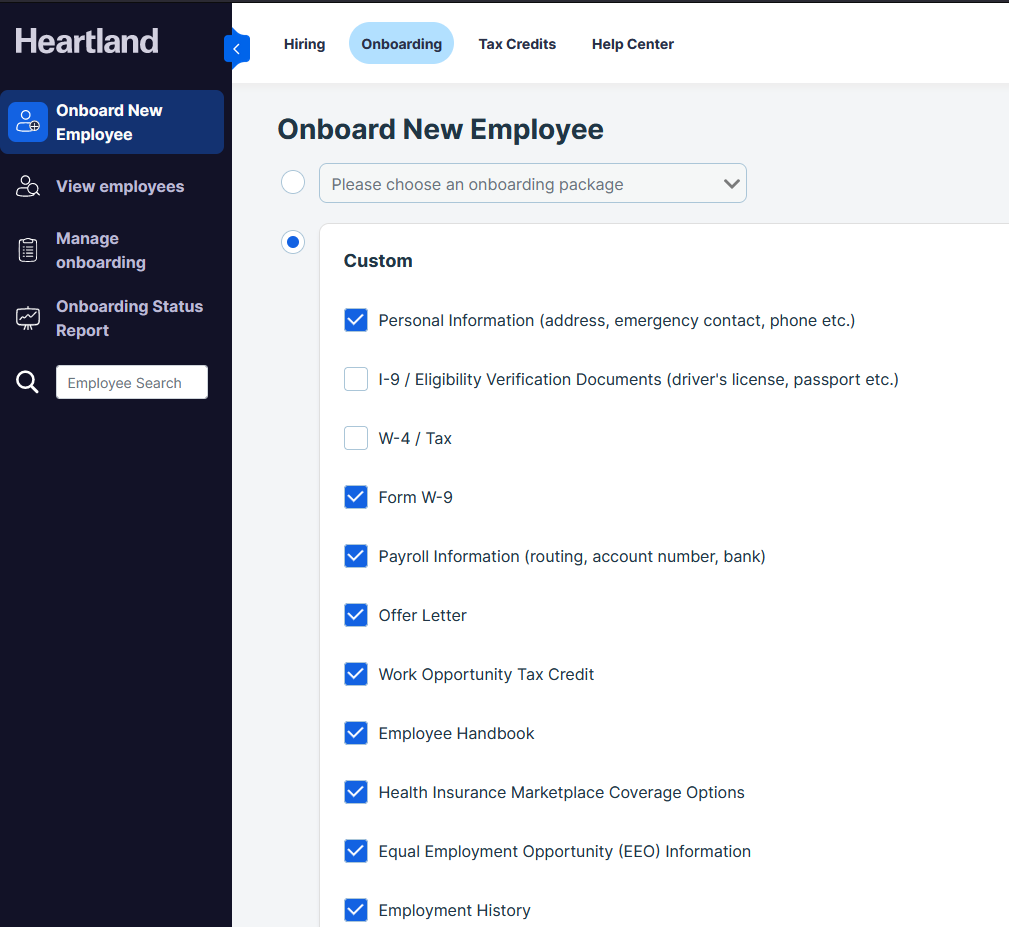Screen dimensions: 1009x927
Task: Check the W-4 / Tax checkbox
Action: [x=356, y=438]
